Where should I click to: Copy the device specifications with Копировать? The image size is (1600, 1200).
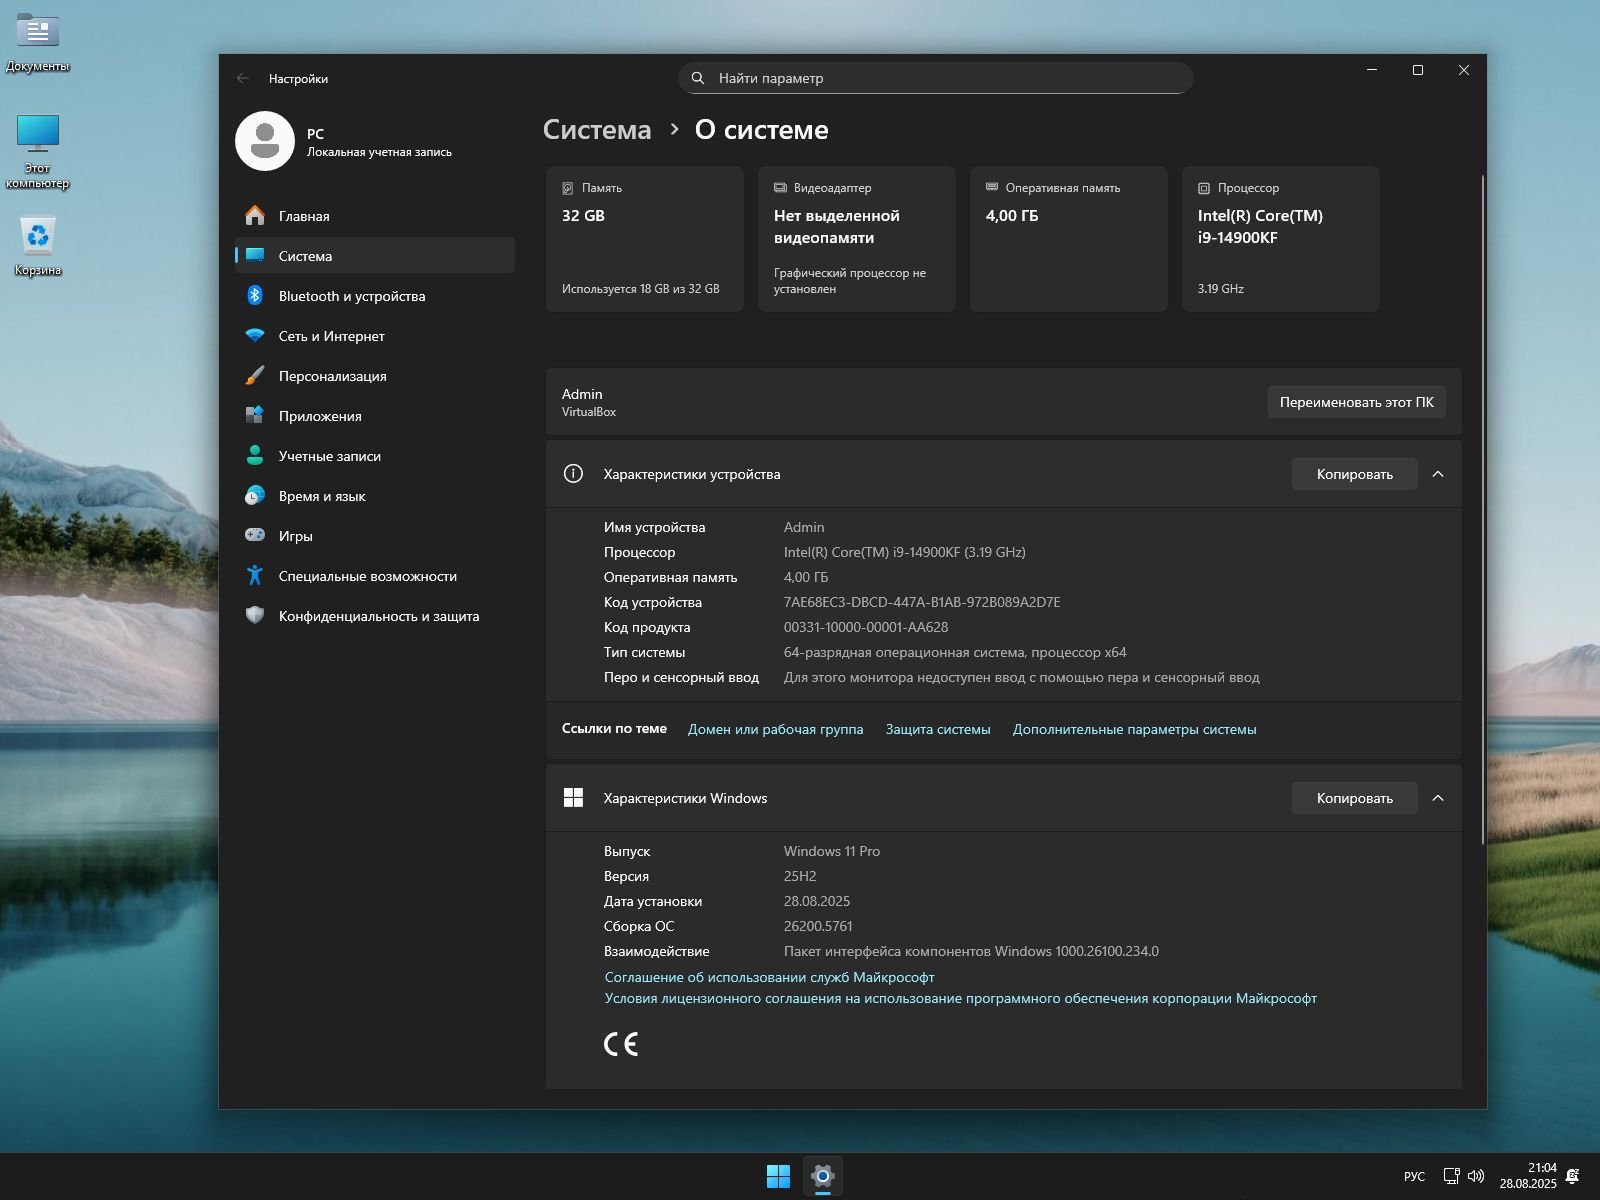pyautogui.click(x=1355, y=474)
